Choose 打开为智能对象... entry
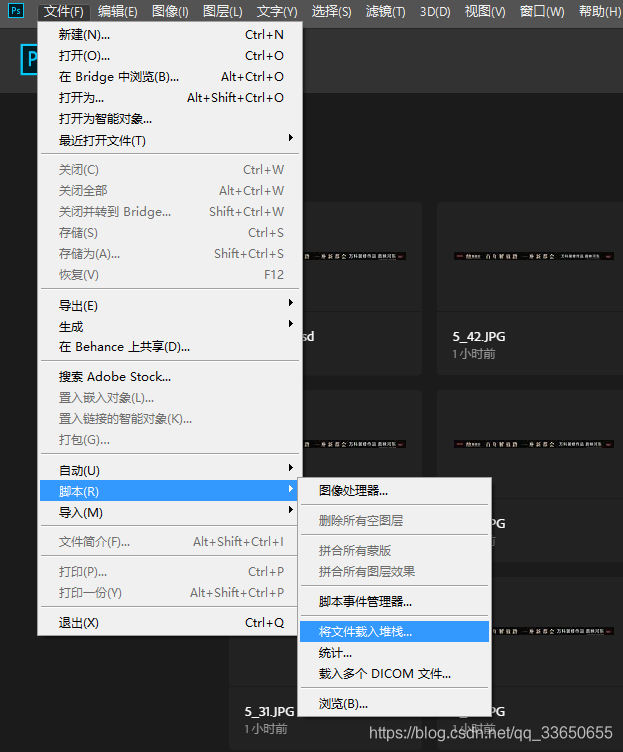Image resolution: width=623 pixels, height=752 pixels. (170, 119)
